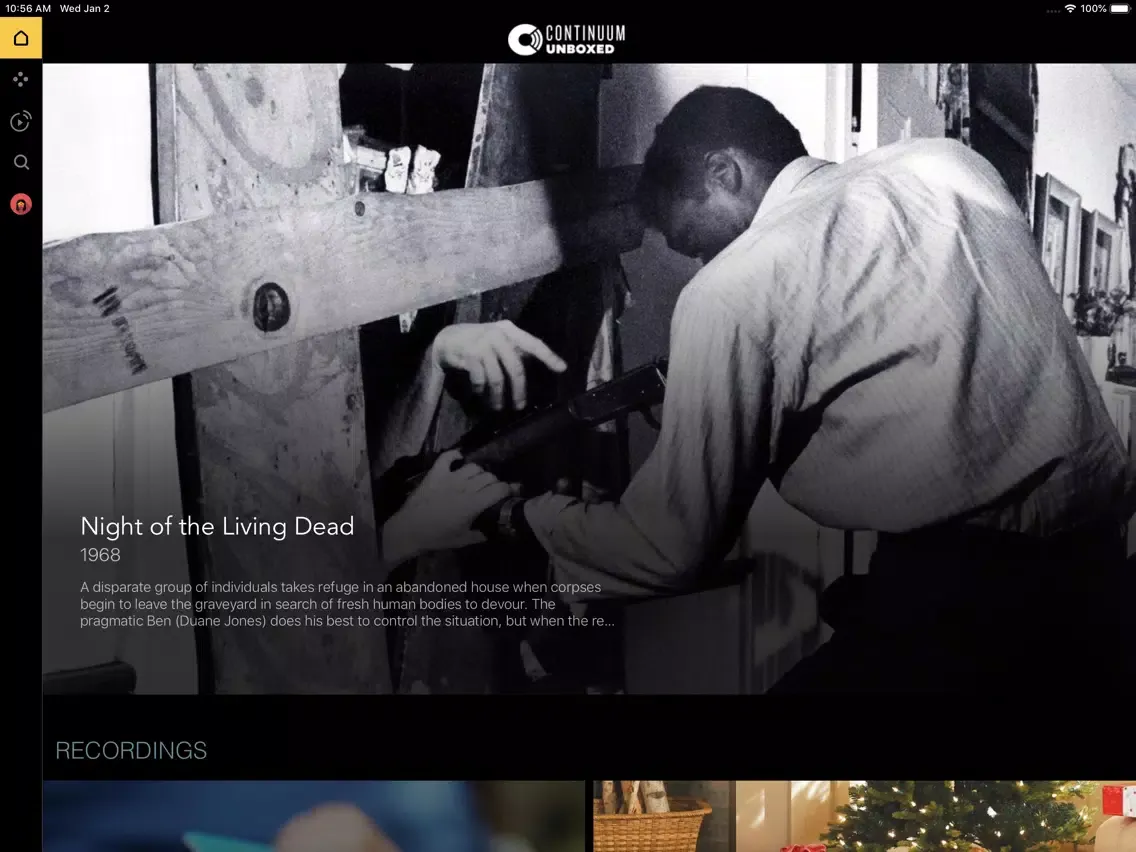Open the Home tab in the sidebar
The width and height of the screenshot is (1136, 852).
(x=21, y=38)
